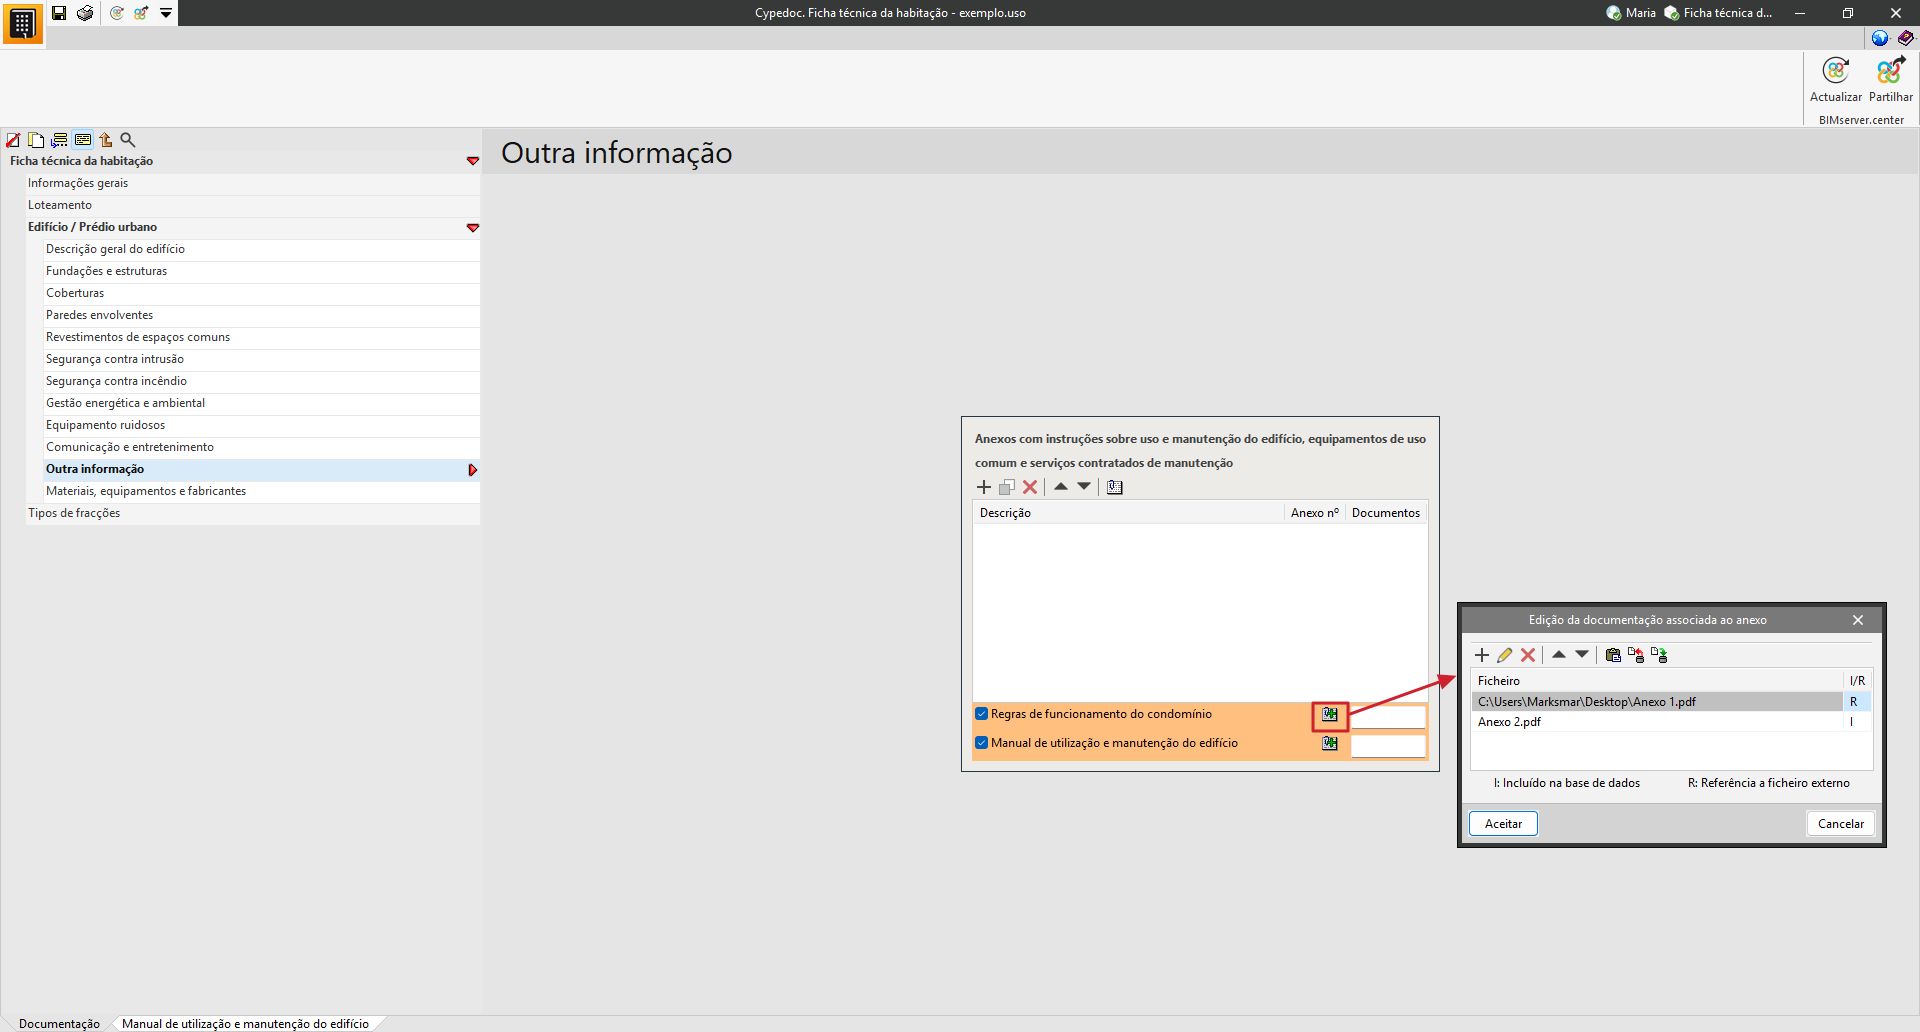Image resolution: width=1920 pixels, height=1032 pixels.
Task: Click the brown up-arrow icon in tree toolbar
Action: 106,140
